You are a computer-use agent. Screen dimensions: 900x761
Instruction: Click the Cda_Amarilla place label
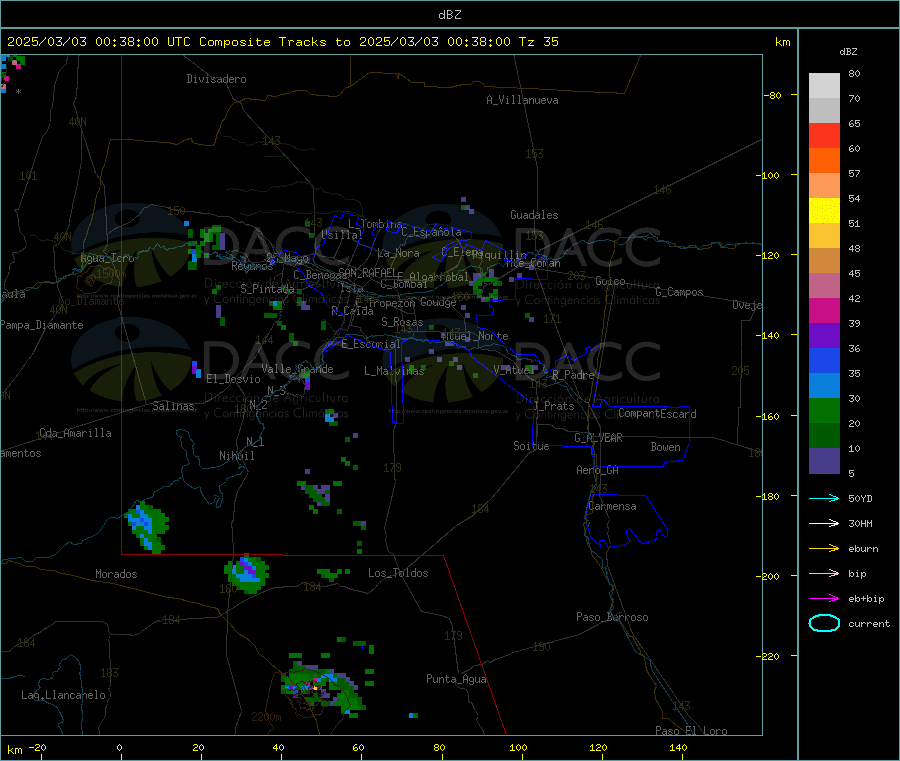pyautogui.click(x=75, y=433)
